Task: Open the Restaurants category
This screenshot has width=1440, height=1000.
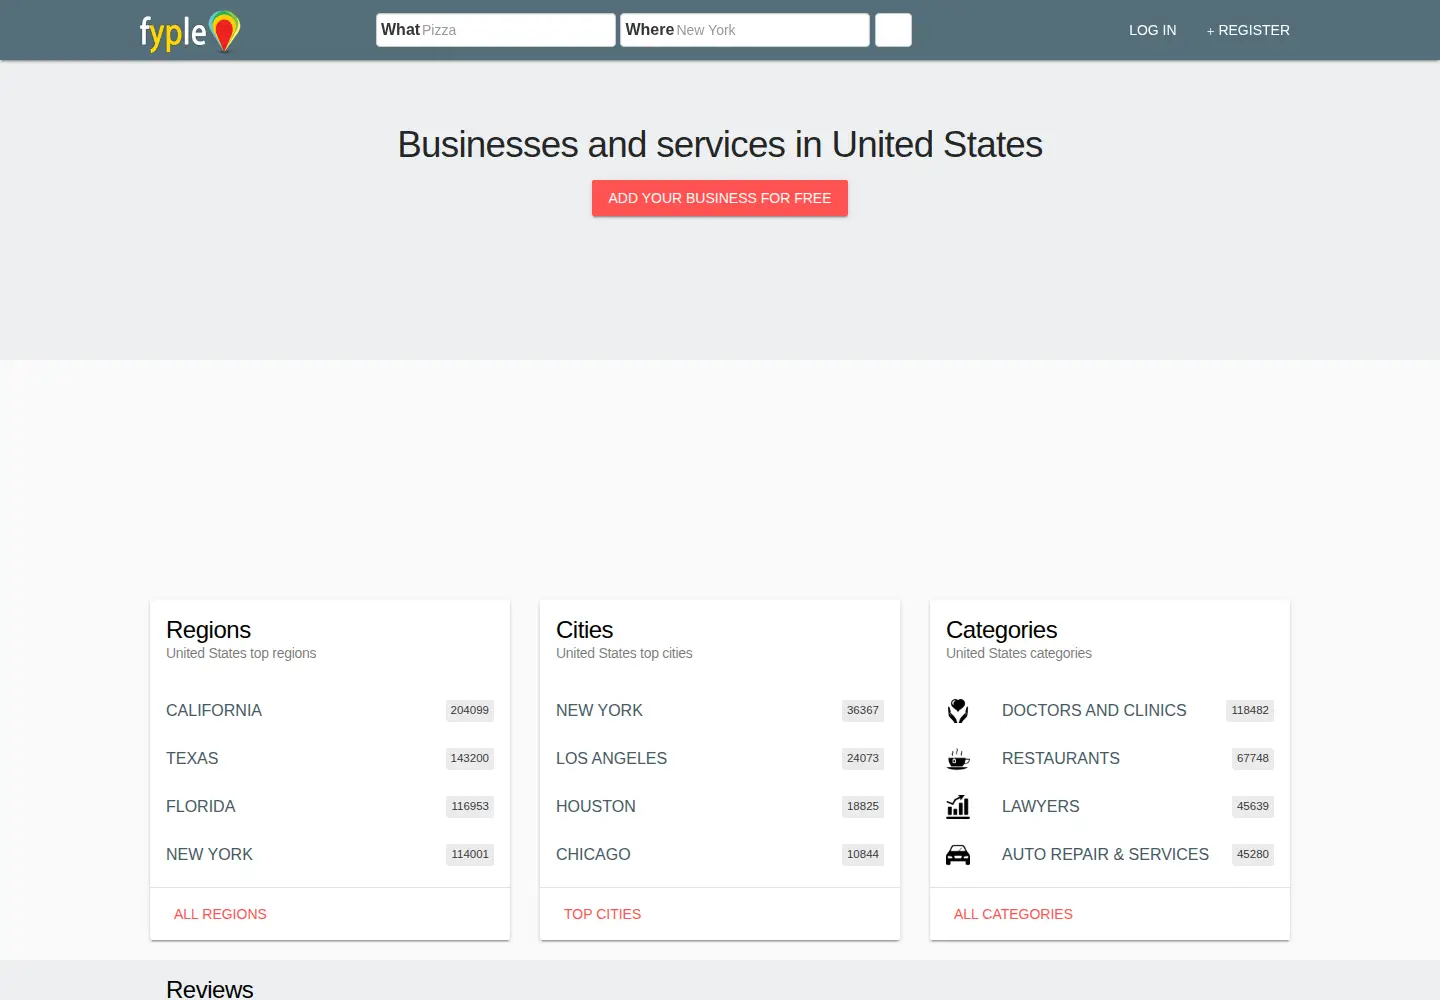Action: [1061, 758]
